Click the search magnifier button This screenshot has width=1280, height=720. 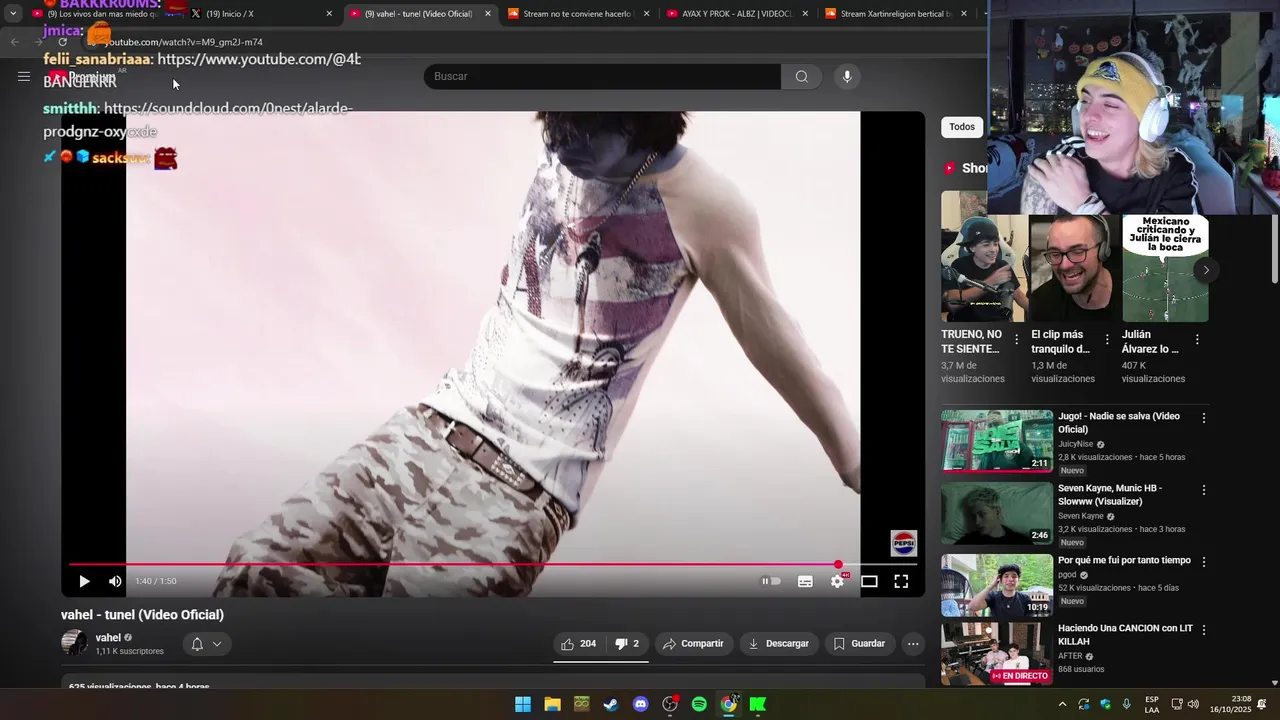pyautogui.click(x=801, y=76)
